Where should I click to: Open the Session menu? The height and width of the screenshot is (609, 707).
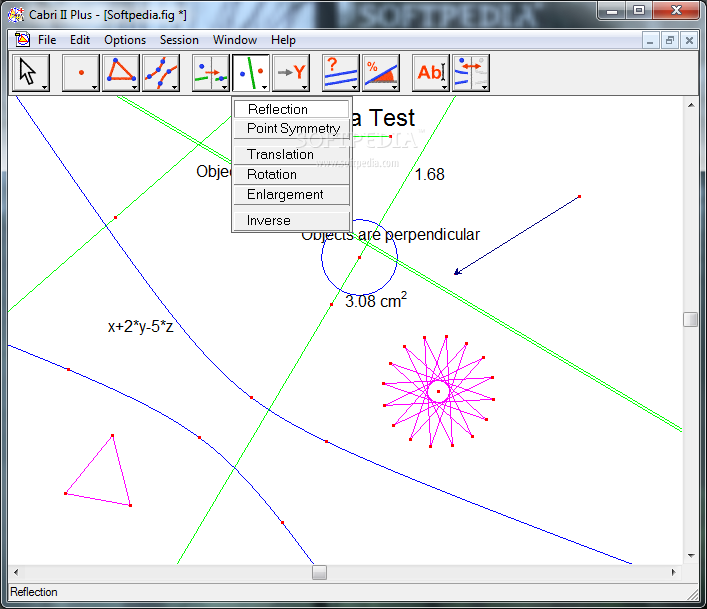[179, 40]
